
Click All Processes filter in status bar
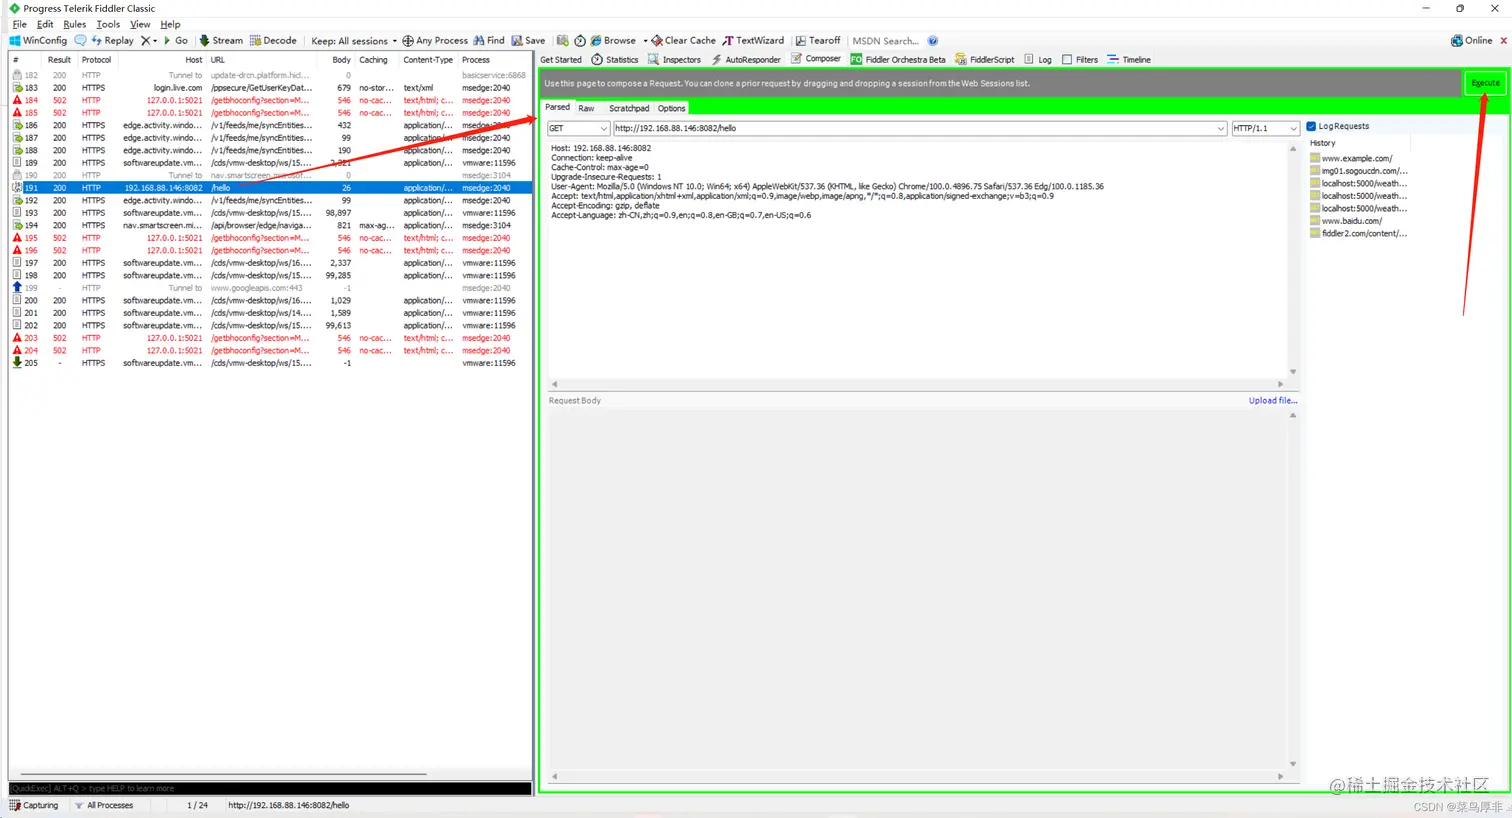point(104,805)
